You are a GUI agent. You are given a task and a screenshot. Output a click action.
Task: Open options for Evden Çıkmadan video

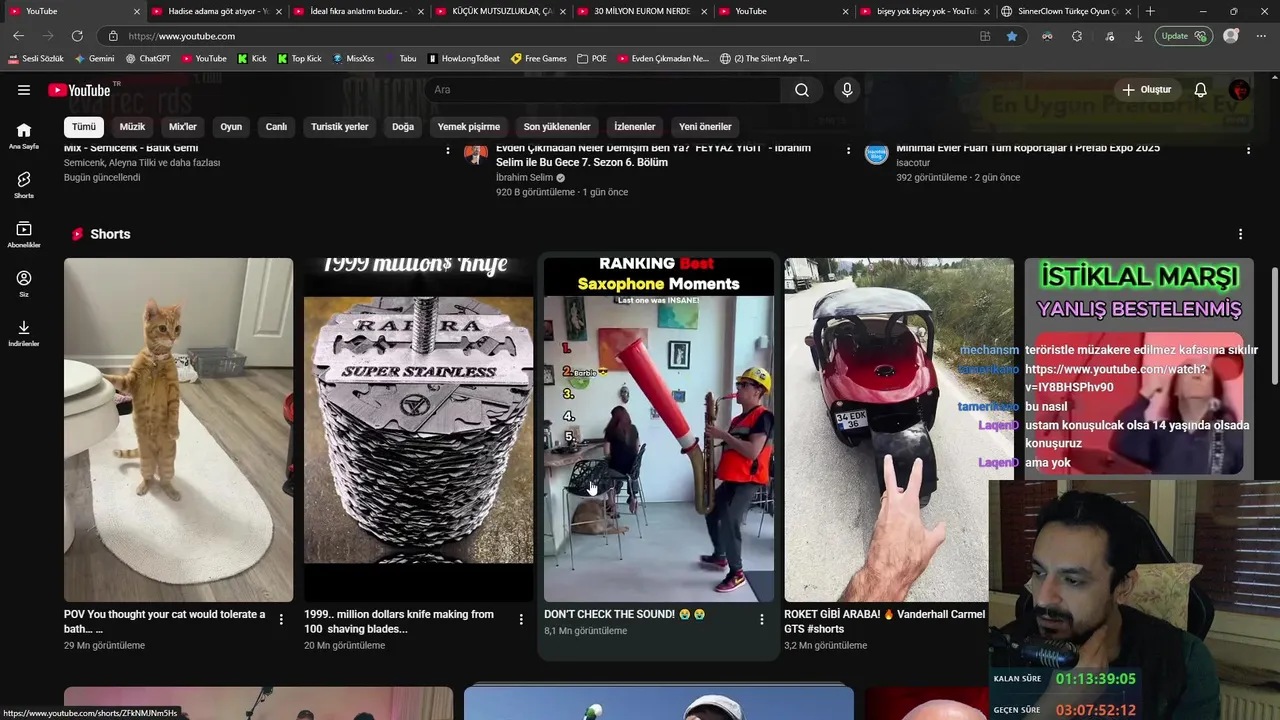(x=848, y=151)
